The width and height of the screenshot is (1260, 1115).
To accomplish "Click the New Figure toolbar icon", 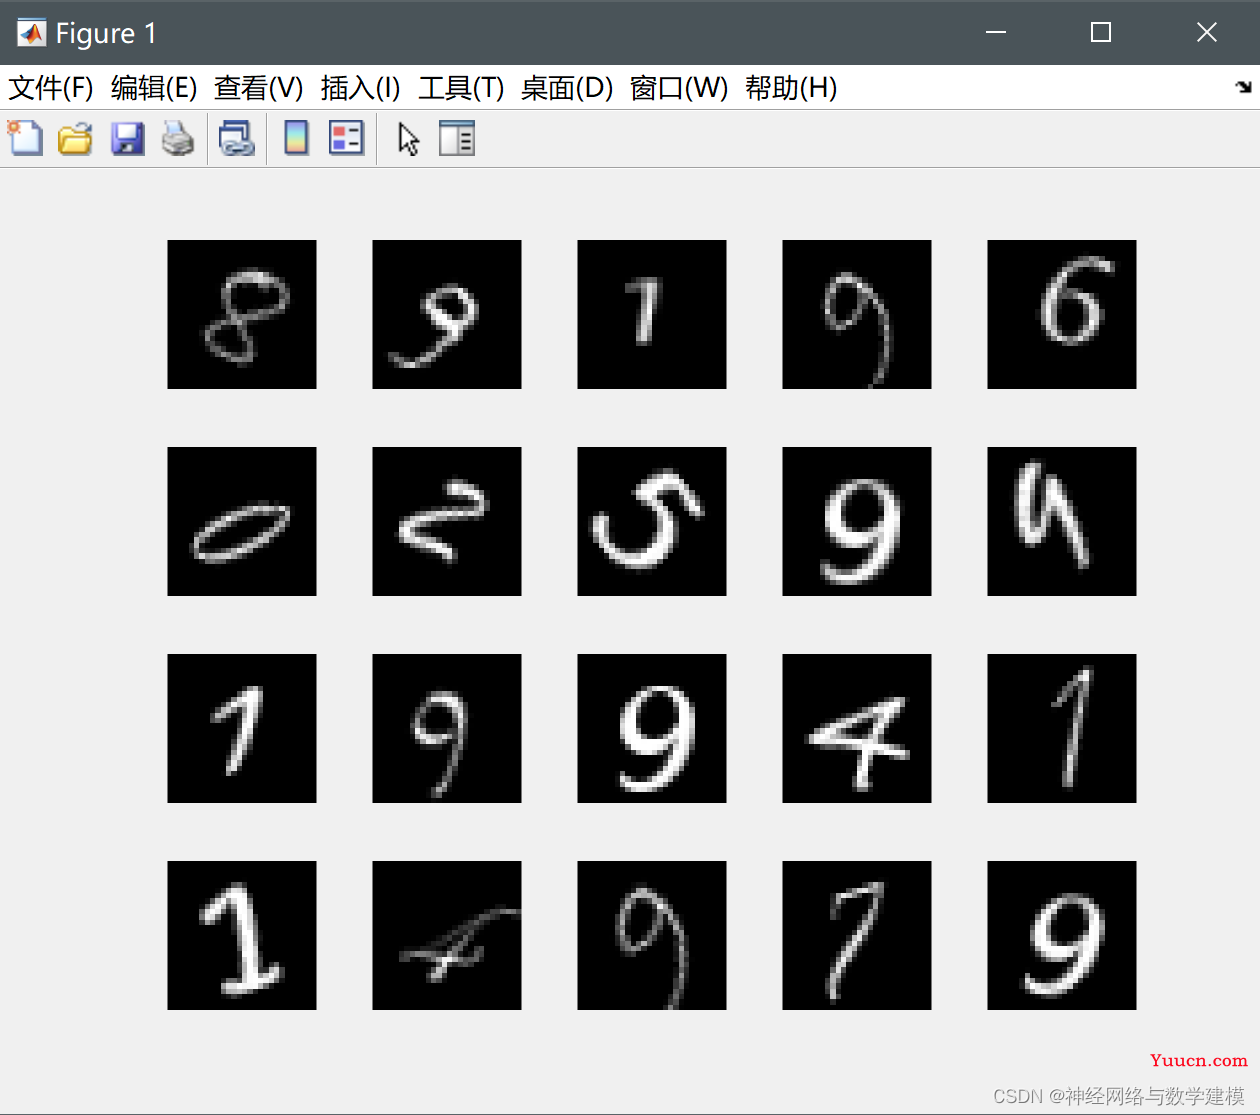I will point(25,138).
